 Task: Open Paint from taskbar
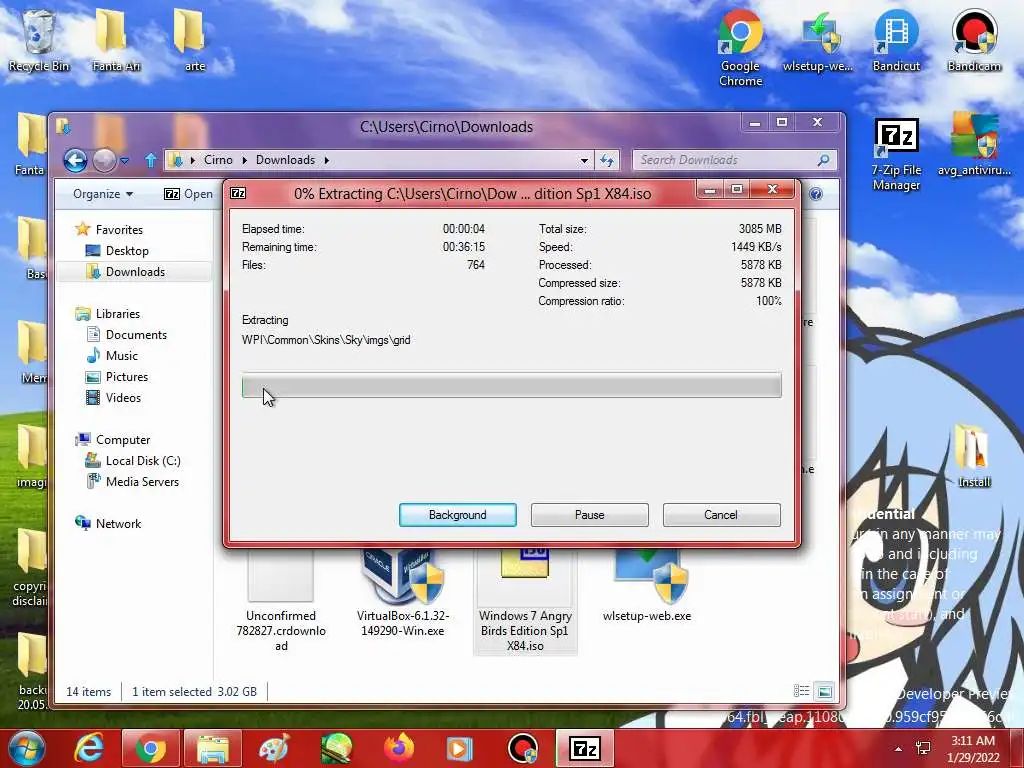274,748
